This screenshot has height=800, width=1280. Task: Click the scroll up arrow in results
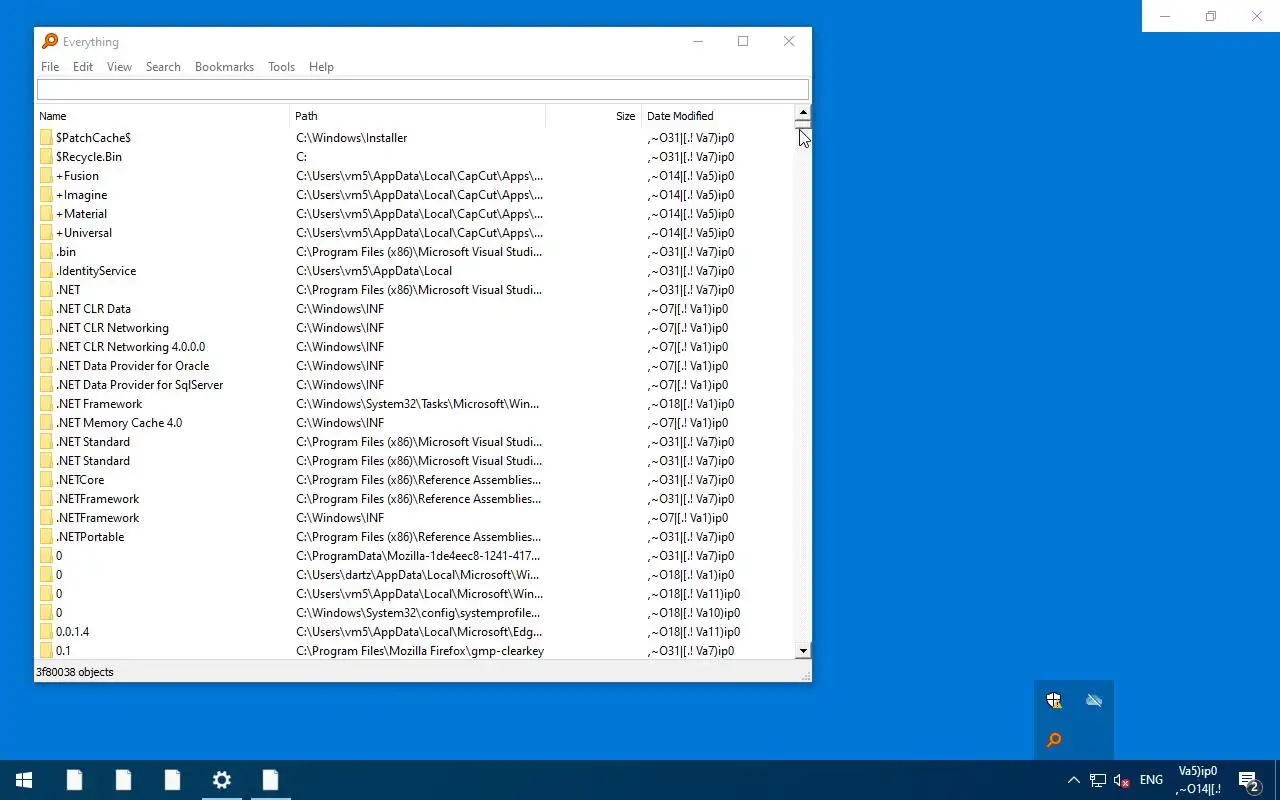(803, 113)
